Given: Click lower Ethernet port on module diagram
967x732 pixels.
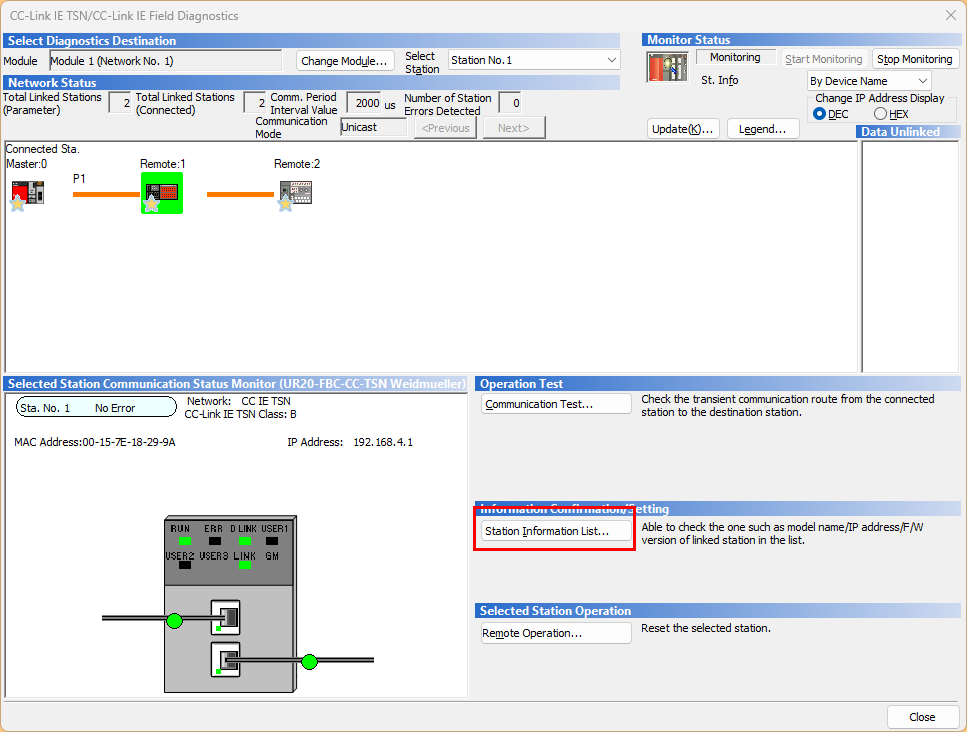Looking at the screenshot, I should point(226,659).
